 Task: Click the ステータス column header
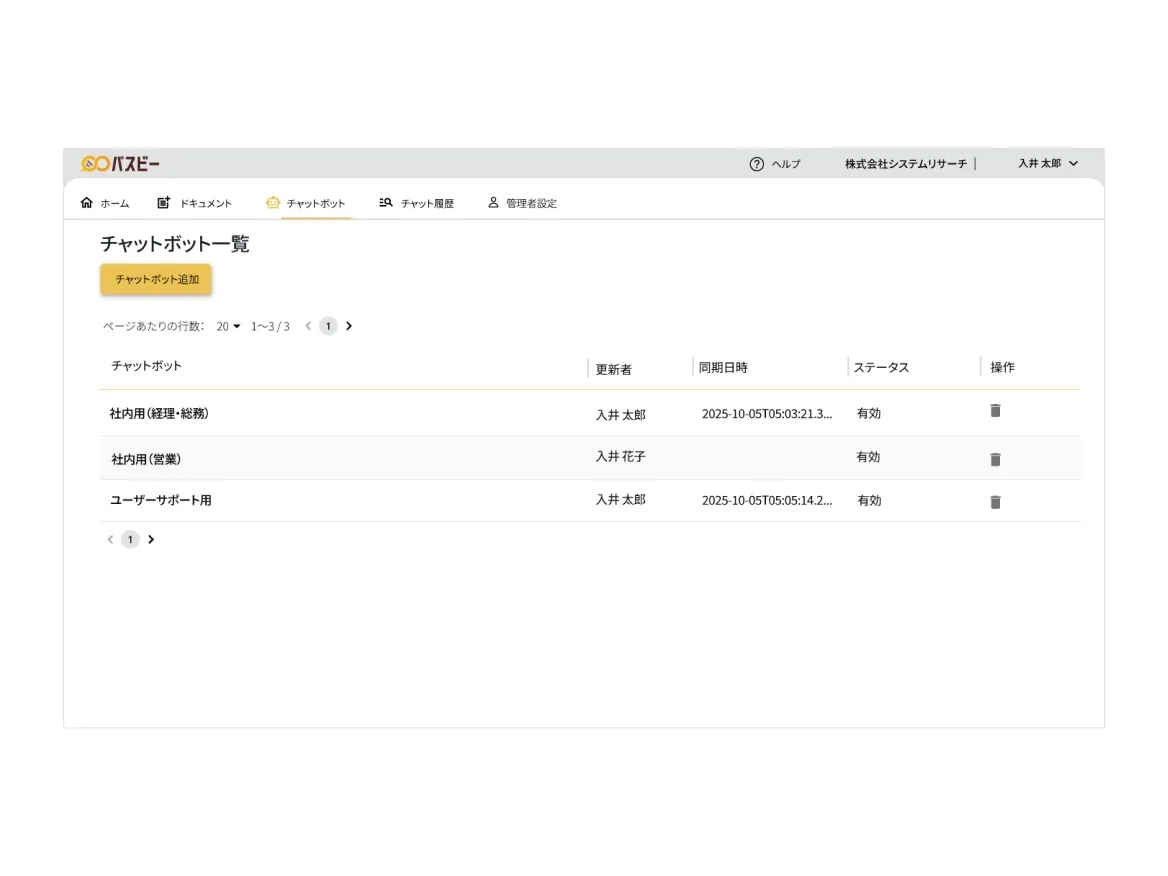[881, 367]
